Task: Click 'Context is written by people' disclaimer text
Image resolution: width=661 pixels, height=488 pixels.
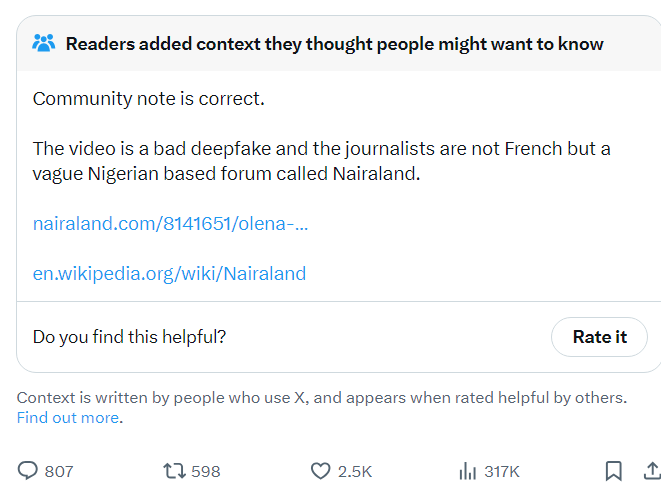Action: (322, 397)
